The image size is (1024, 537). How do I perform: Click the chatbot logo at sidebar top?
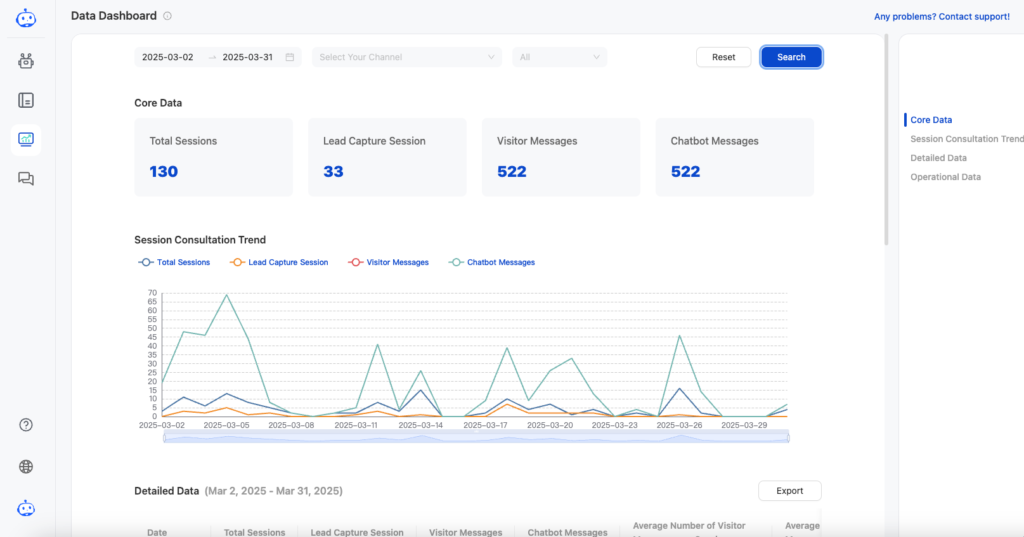[x=26, y=18]
